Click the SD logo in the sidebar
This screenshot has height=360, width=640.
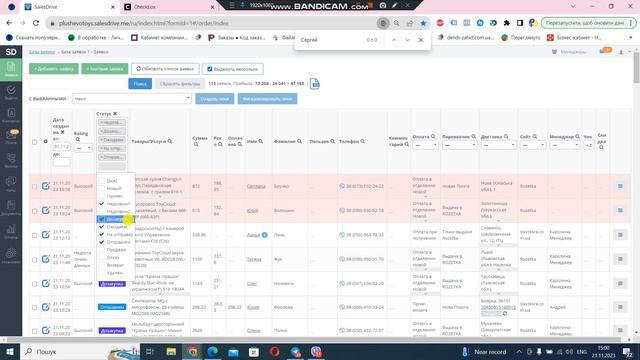click(x=11, y=52)
